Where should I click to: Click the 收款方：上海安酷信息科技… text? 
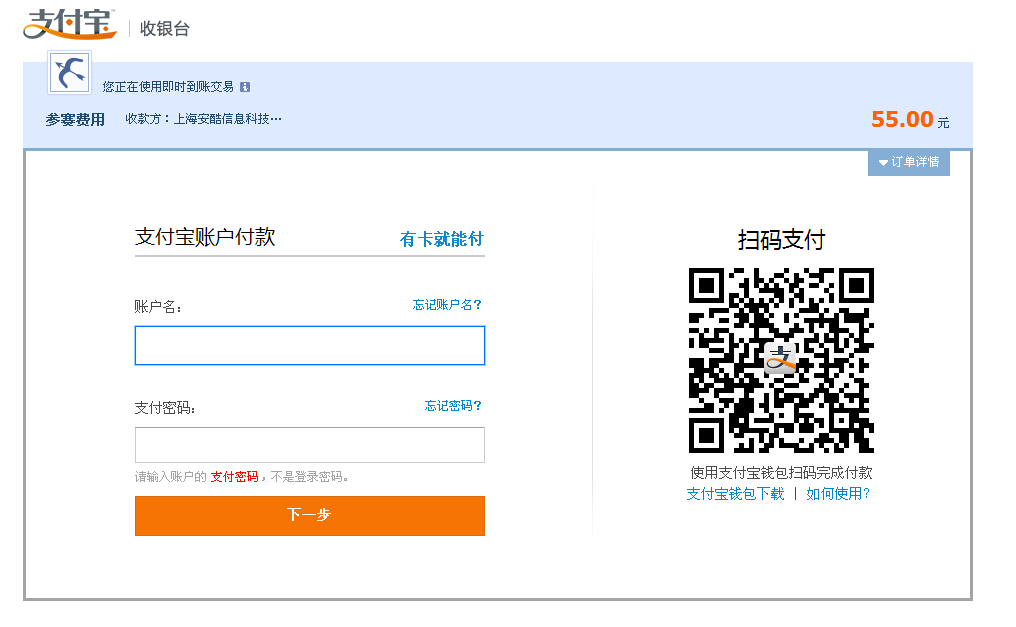[203, 119]
